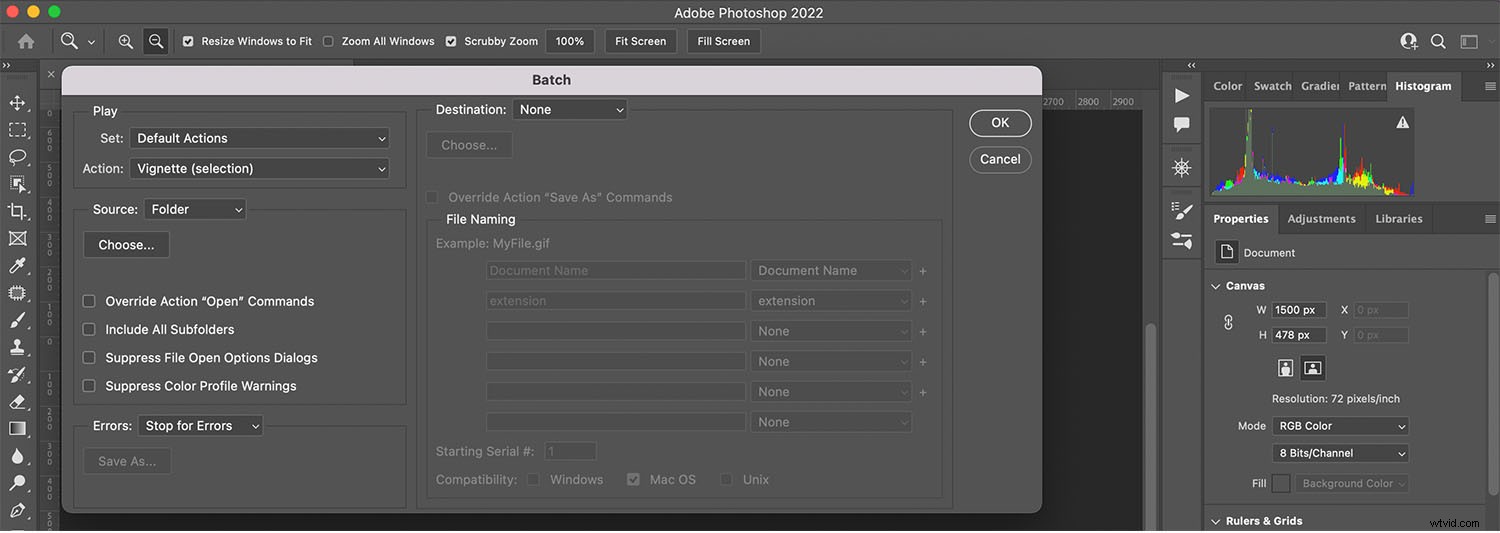Select the Crop tool
Viewport: 1500px width, 533px height.
pyautogui.click(x=17, y=211)
